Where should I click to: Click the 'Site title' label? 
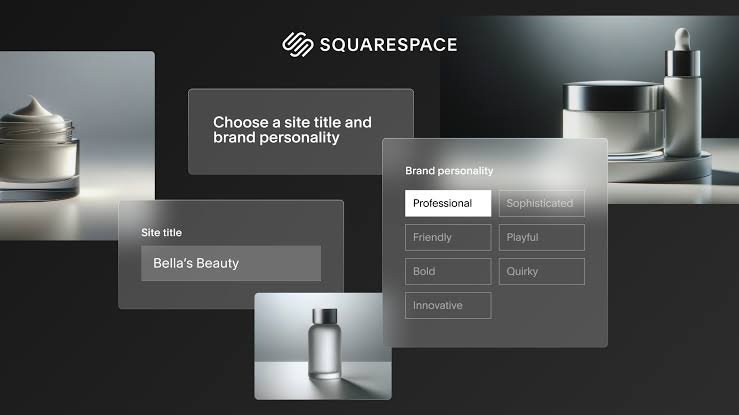pyautogui.click(x=162, y=232)
